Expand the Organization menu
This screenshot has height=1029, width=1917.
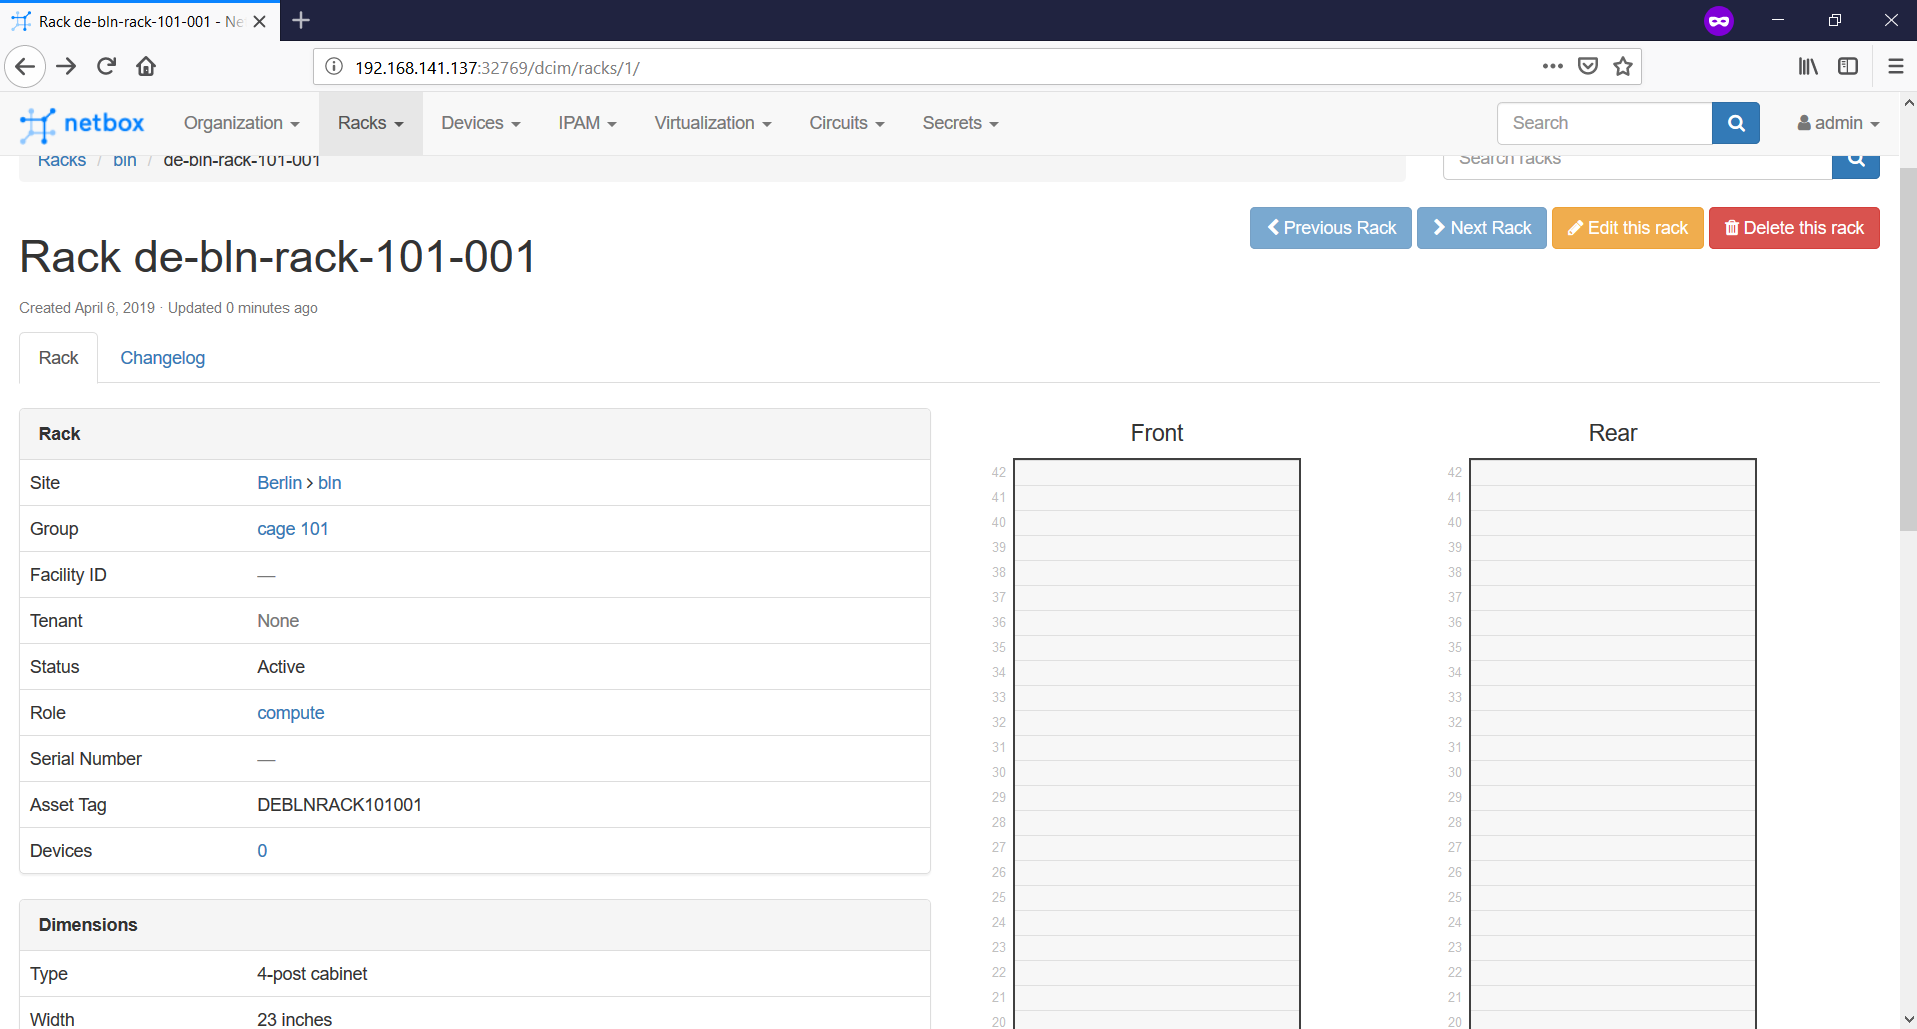241,123
